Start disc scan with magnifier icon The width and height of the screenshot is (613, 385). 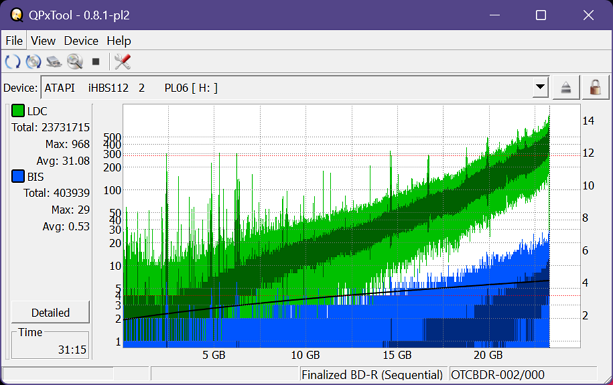pyautogui.click(x=75, y=62)
